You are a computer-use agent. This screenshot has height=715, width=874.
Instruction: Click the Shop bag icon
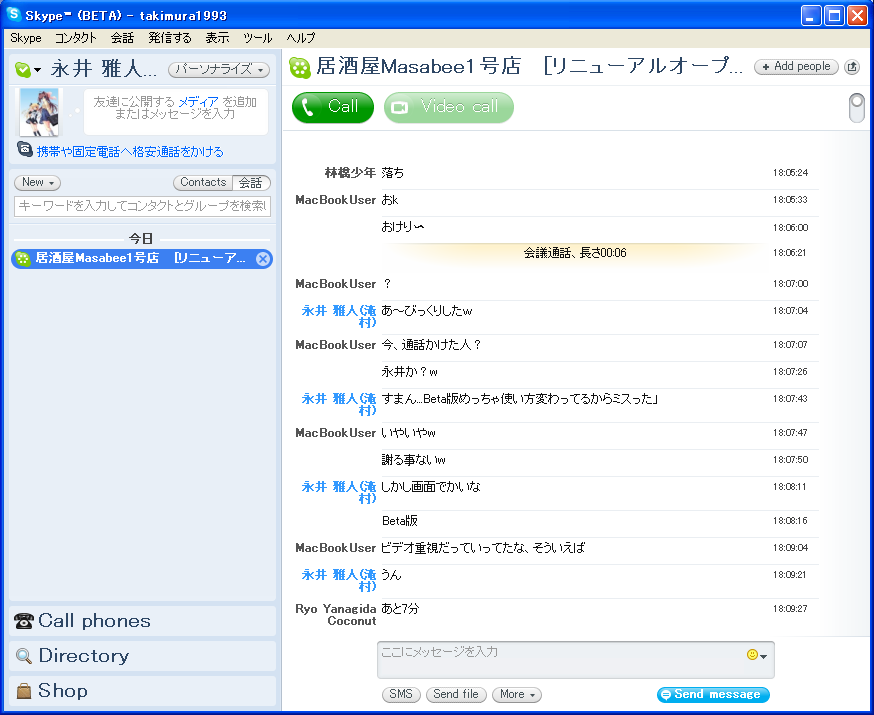[23, 691]
